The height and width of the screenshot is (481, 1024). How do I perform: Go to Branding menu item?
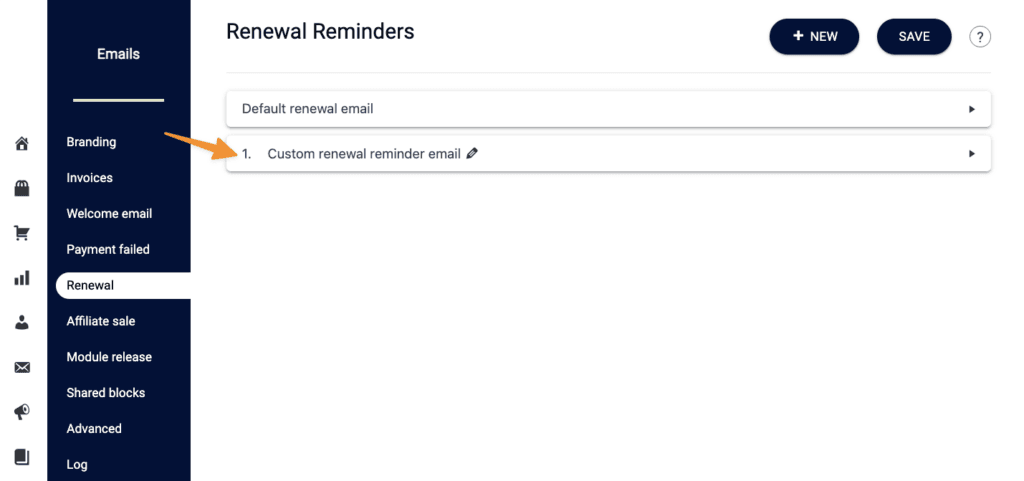(x=91, y=142)
